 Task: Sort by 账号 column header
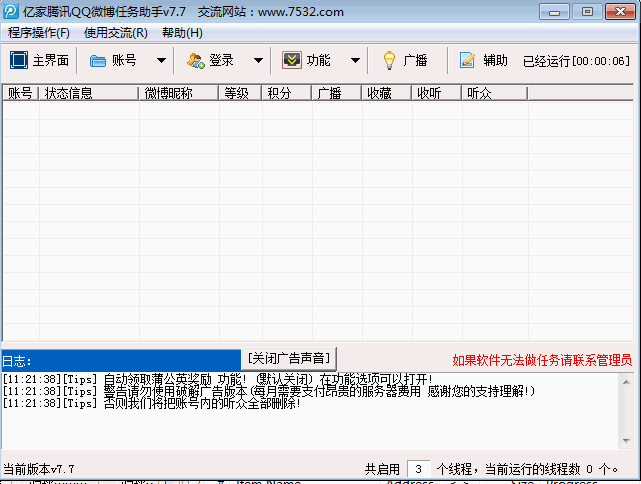[21, 93]
